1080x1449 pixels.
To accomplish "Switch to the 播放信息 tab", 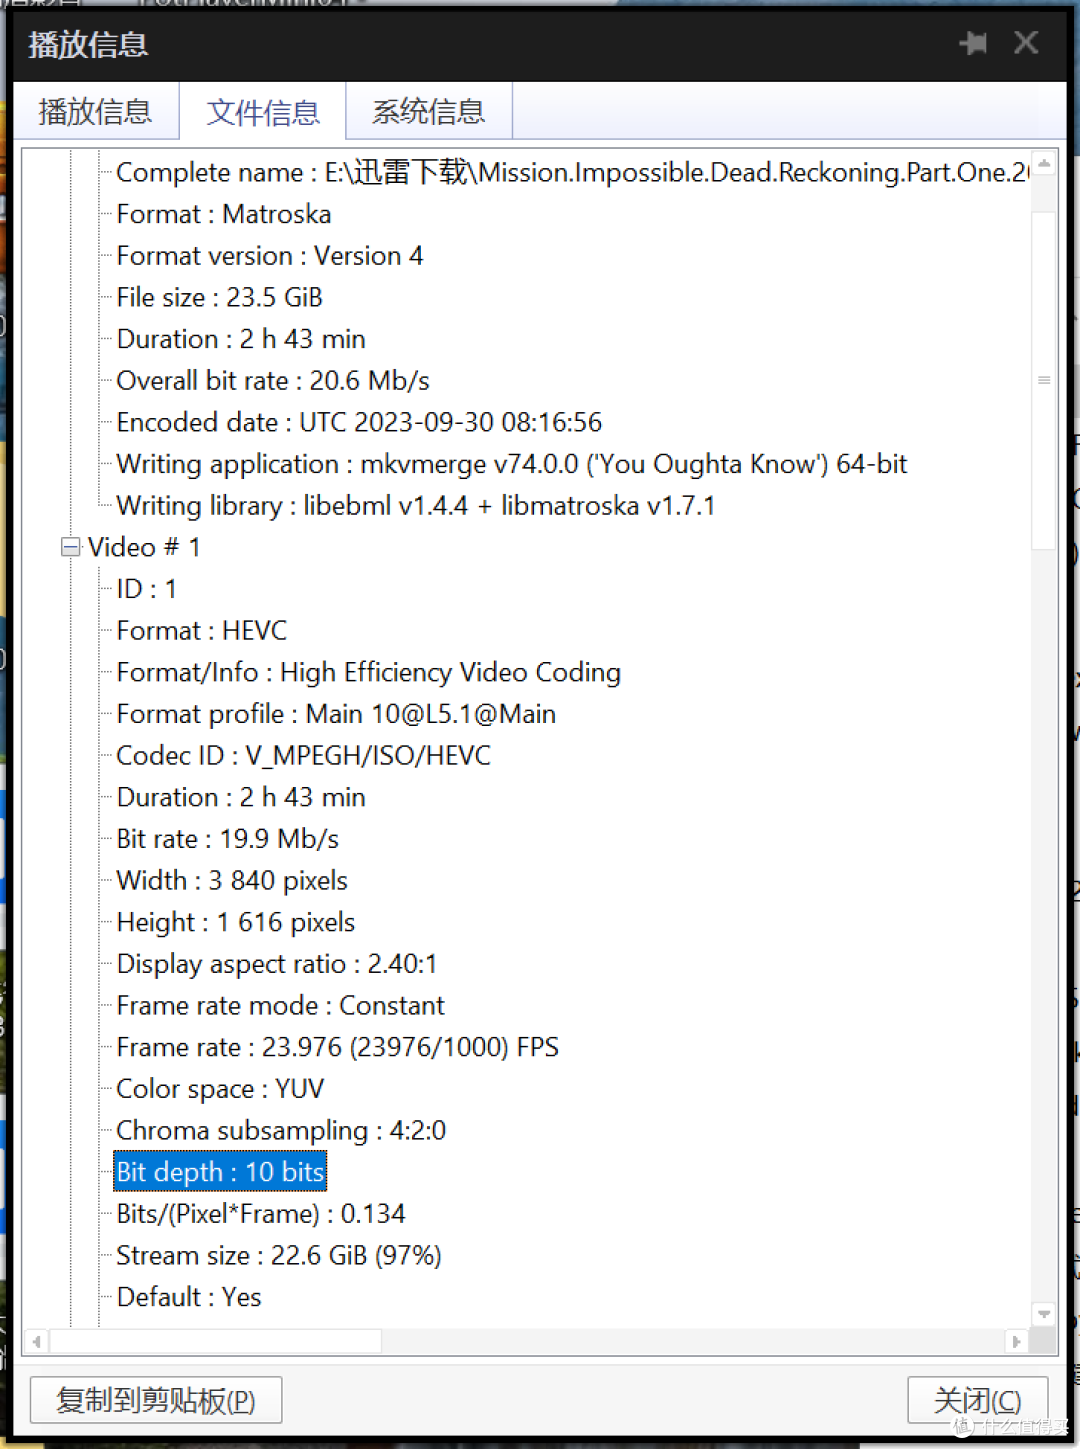I will click(96, 111).
